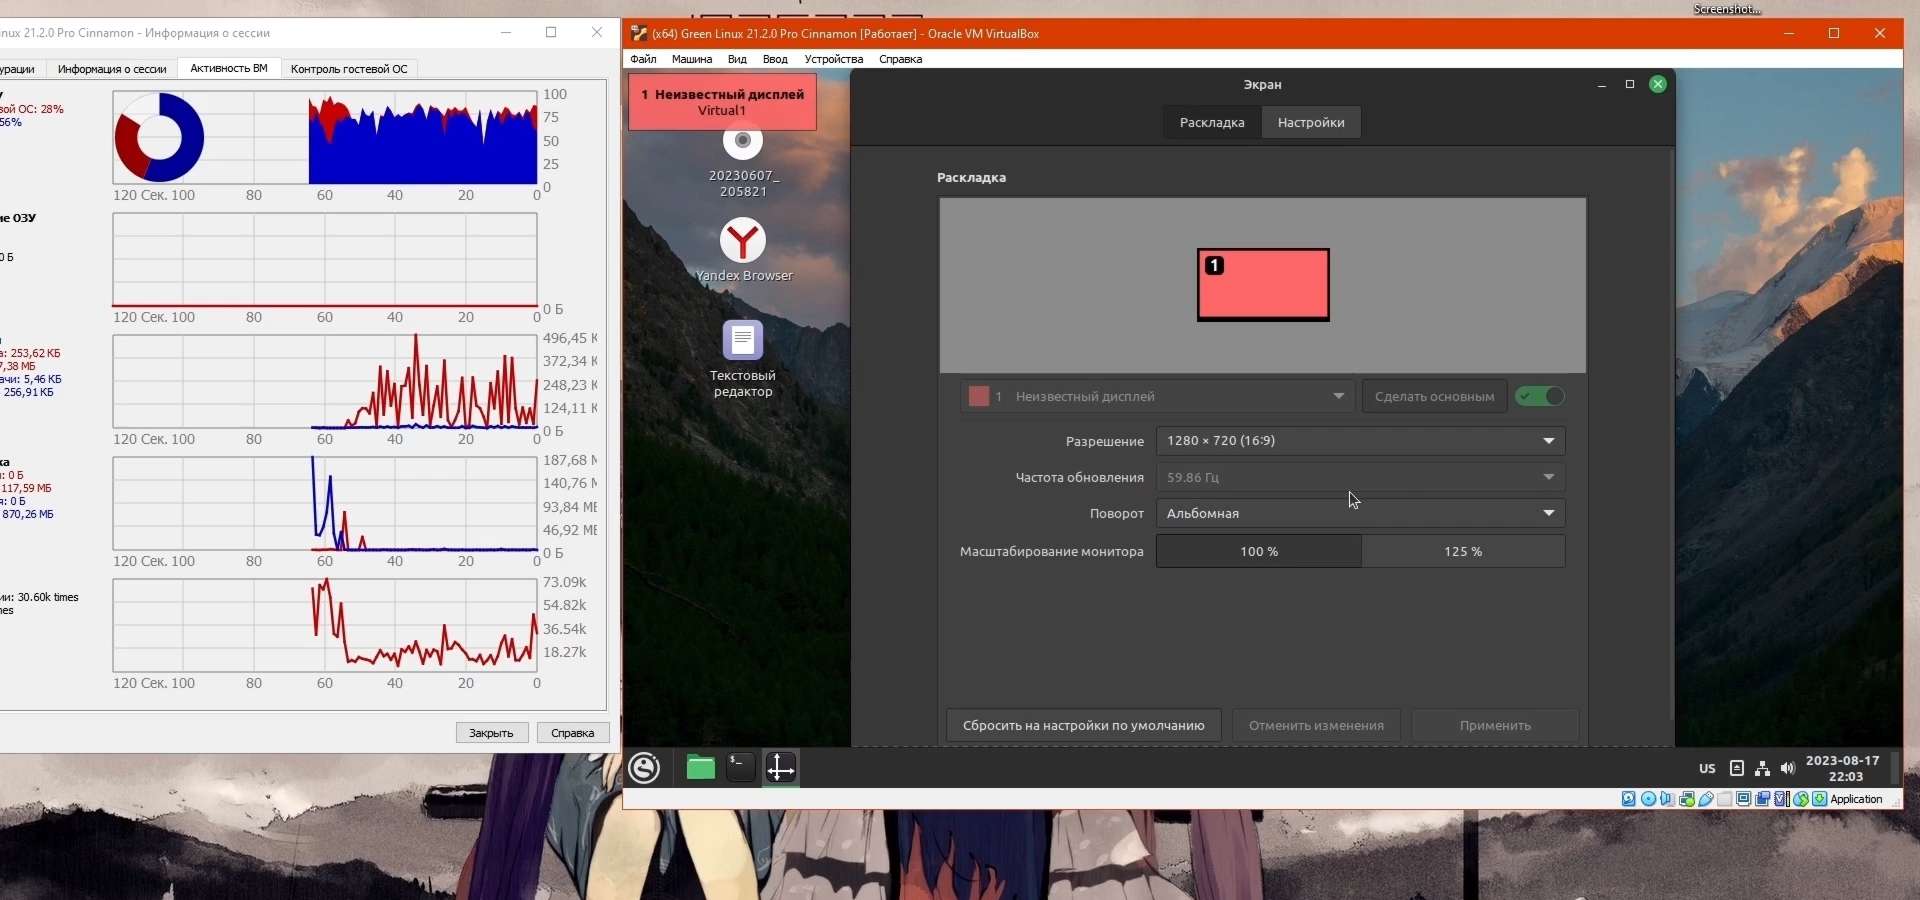The height and width of the screenshot is (900, 1920).
Task: Click Сбросить на настройки по умолчанию
Action: click(1084, 725)
